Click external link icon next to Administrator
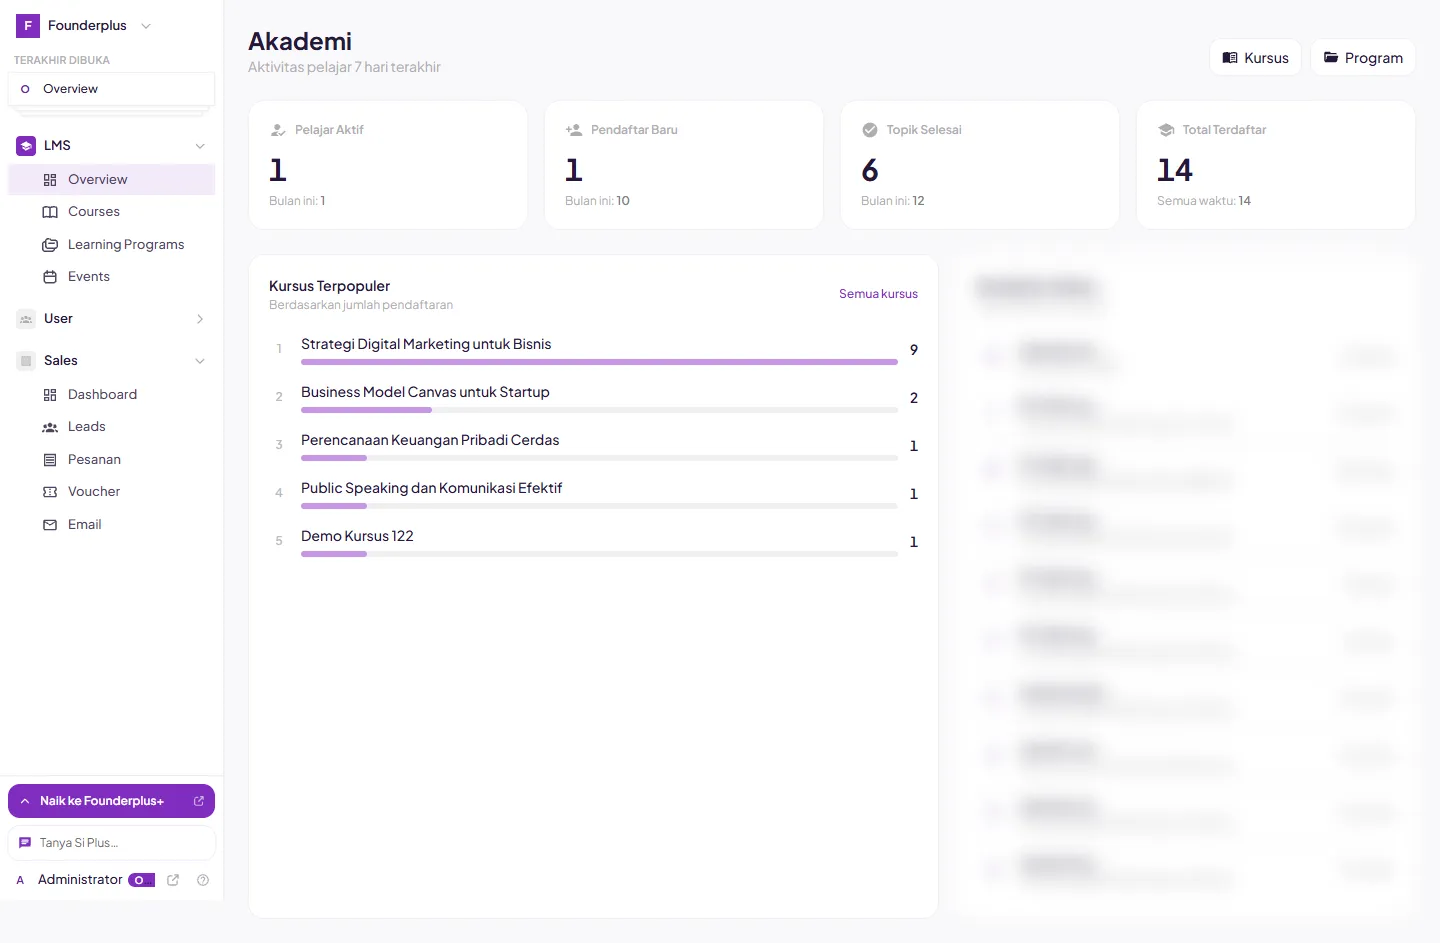The height and width of the screenshot is (943, 1440). pos(173,880)
